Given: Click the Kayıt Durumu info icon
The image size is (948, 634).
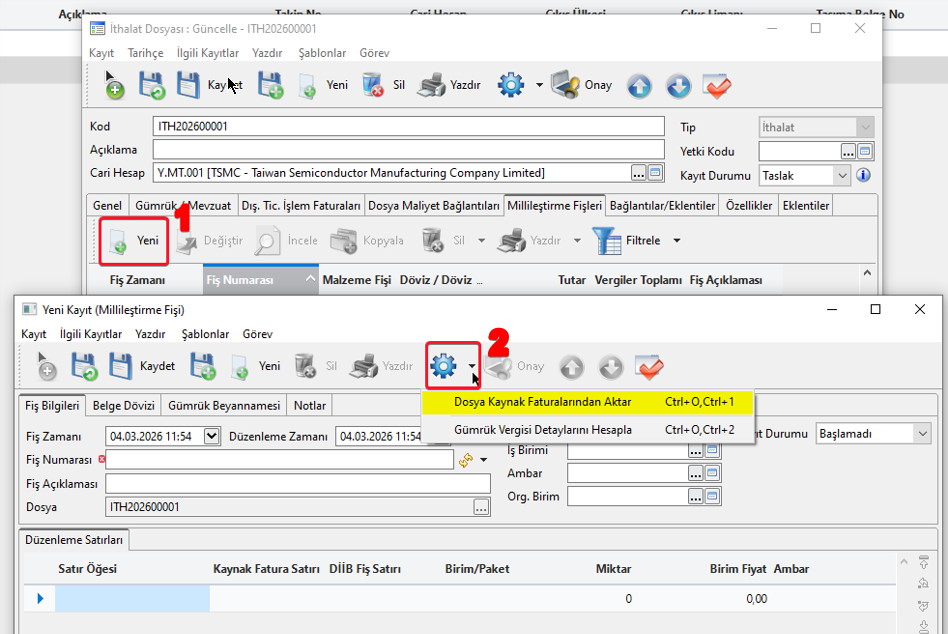Looking at the screenshot, I should 863,175.
